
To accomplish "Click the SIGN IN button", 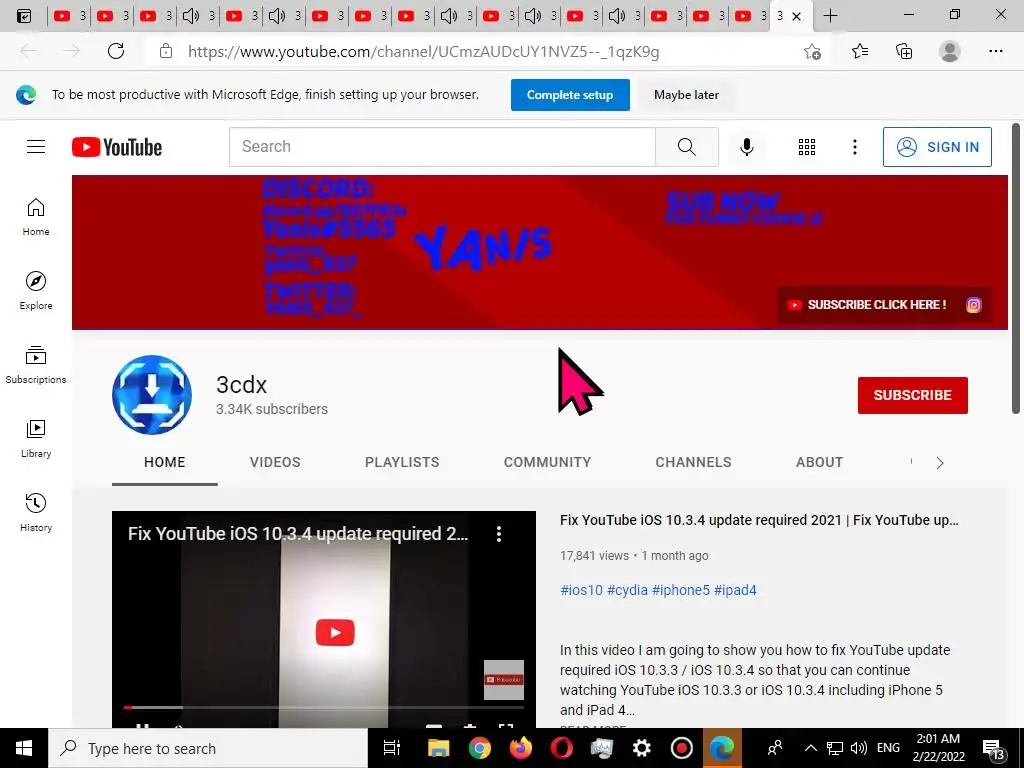I will click(x=937, y=147).
